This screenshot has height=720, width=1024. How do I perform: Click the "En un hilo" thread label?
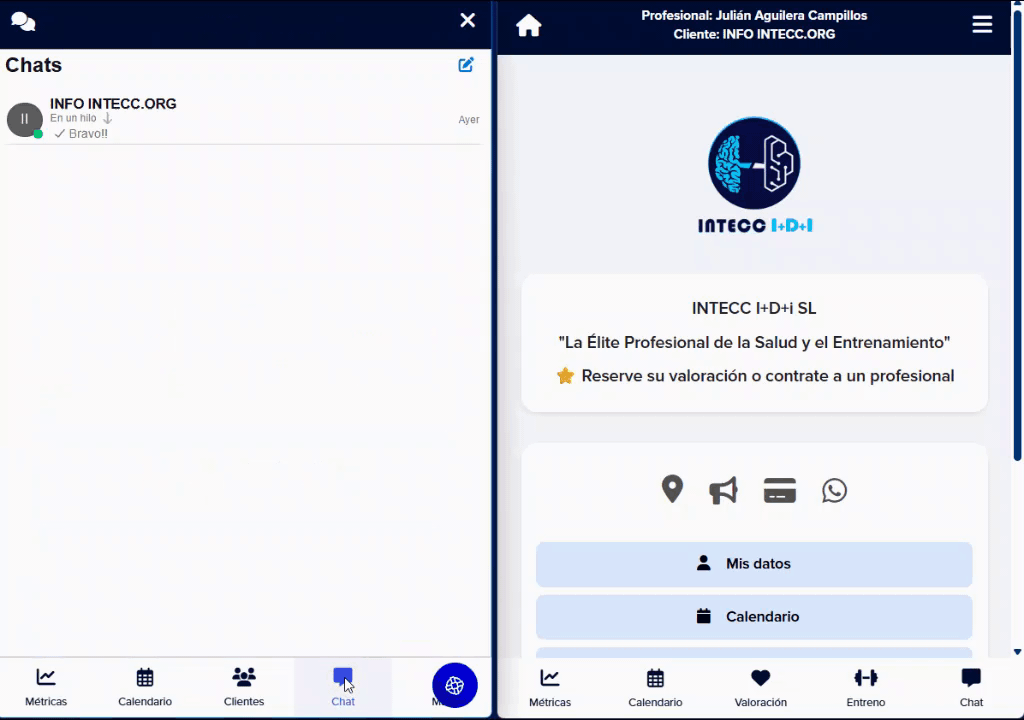coord(73,118)
